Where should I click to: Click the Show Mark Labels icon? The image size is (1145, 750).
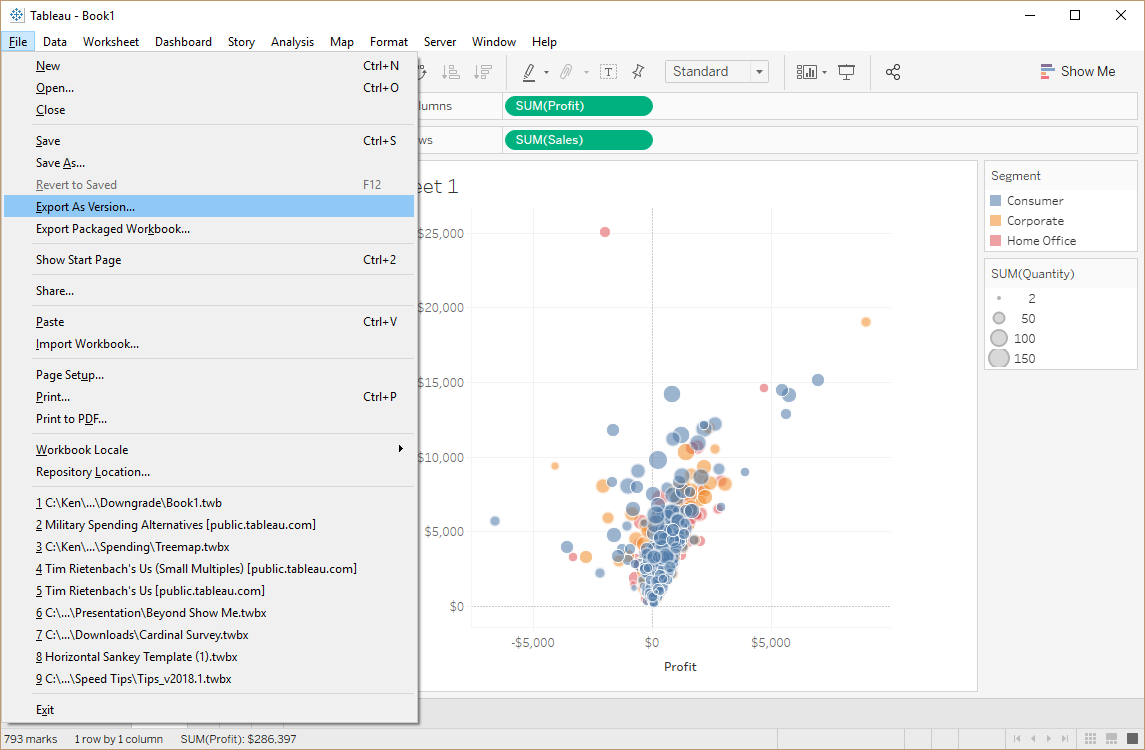(x=608, y=72)
